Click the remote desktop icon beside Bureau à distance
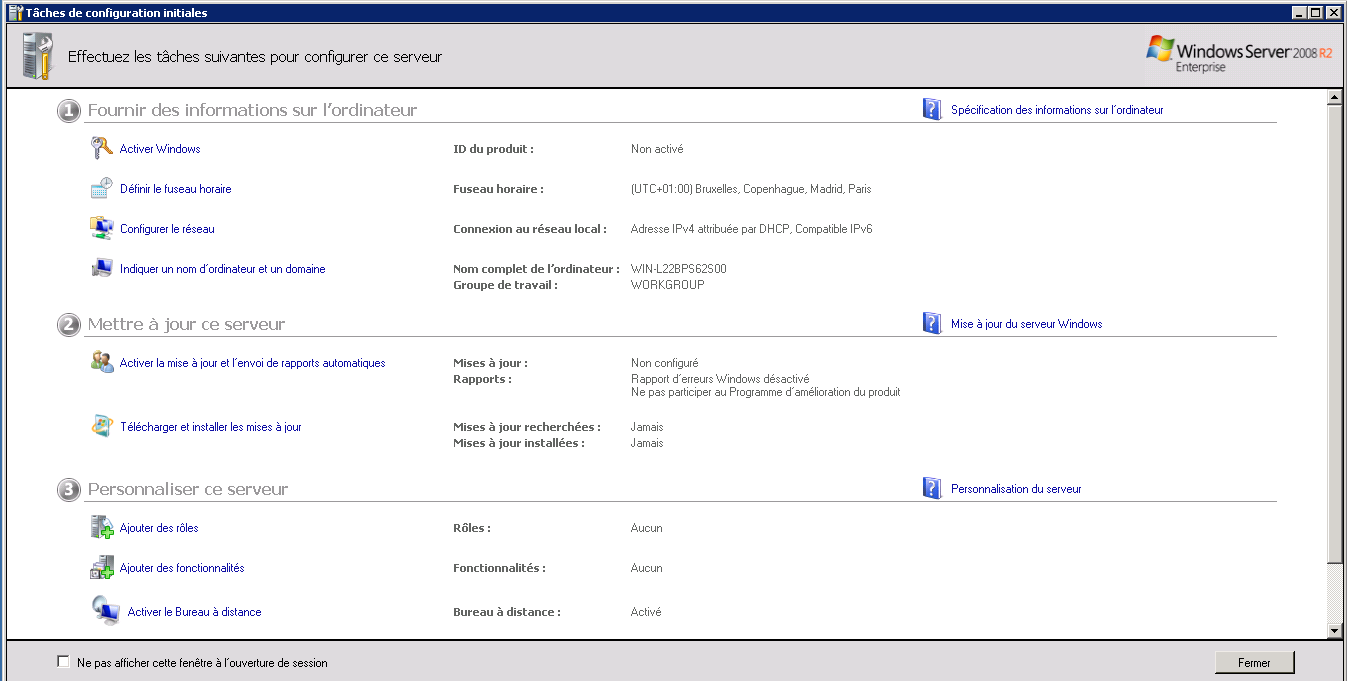The image size is (1347, 681). point(106,611)
